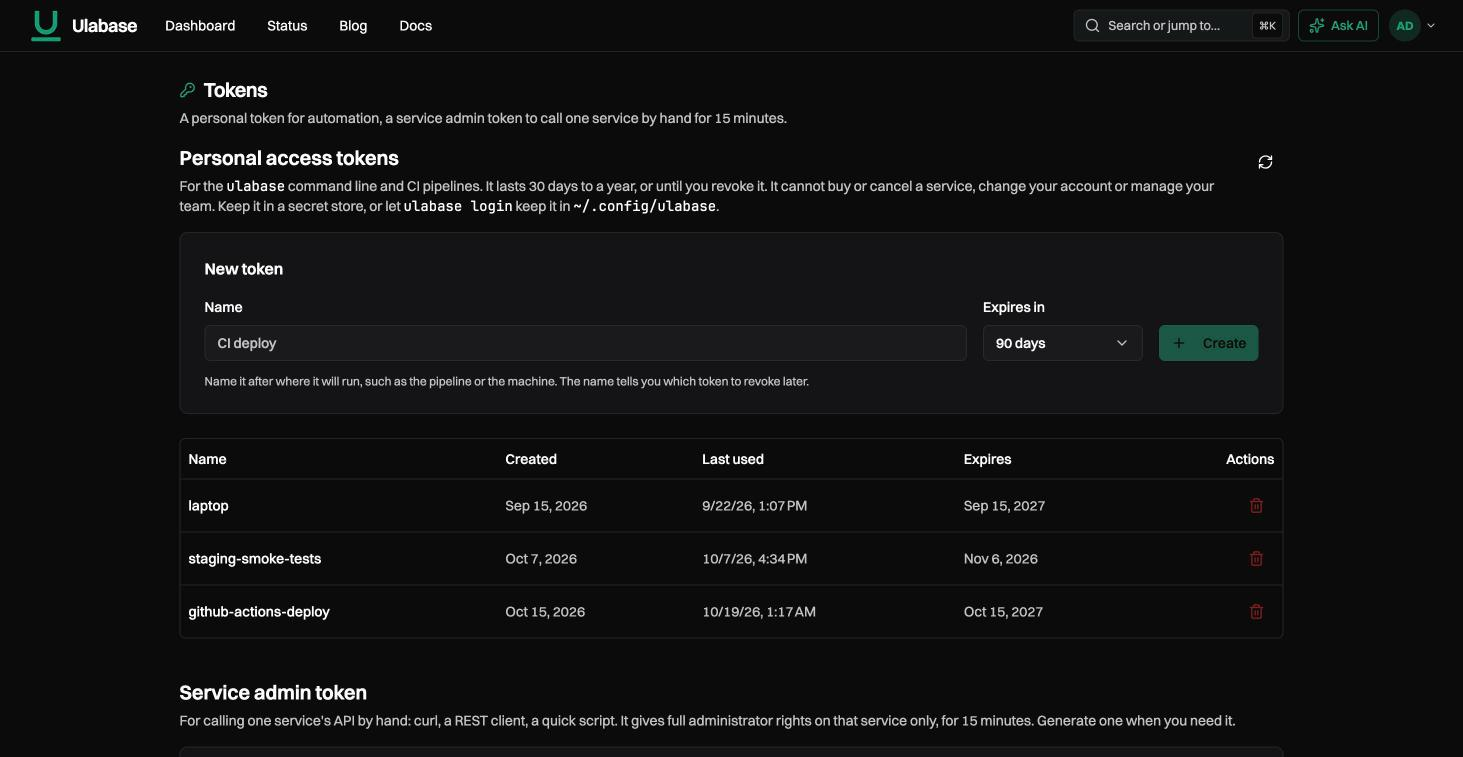The height and width of the screenshot is (757, 1463).
Task: Click last used 9/22/26, 1:07 PM
Action: coord(755,506)
